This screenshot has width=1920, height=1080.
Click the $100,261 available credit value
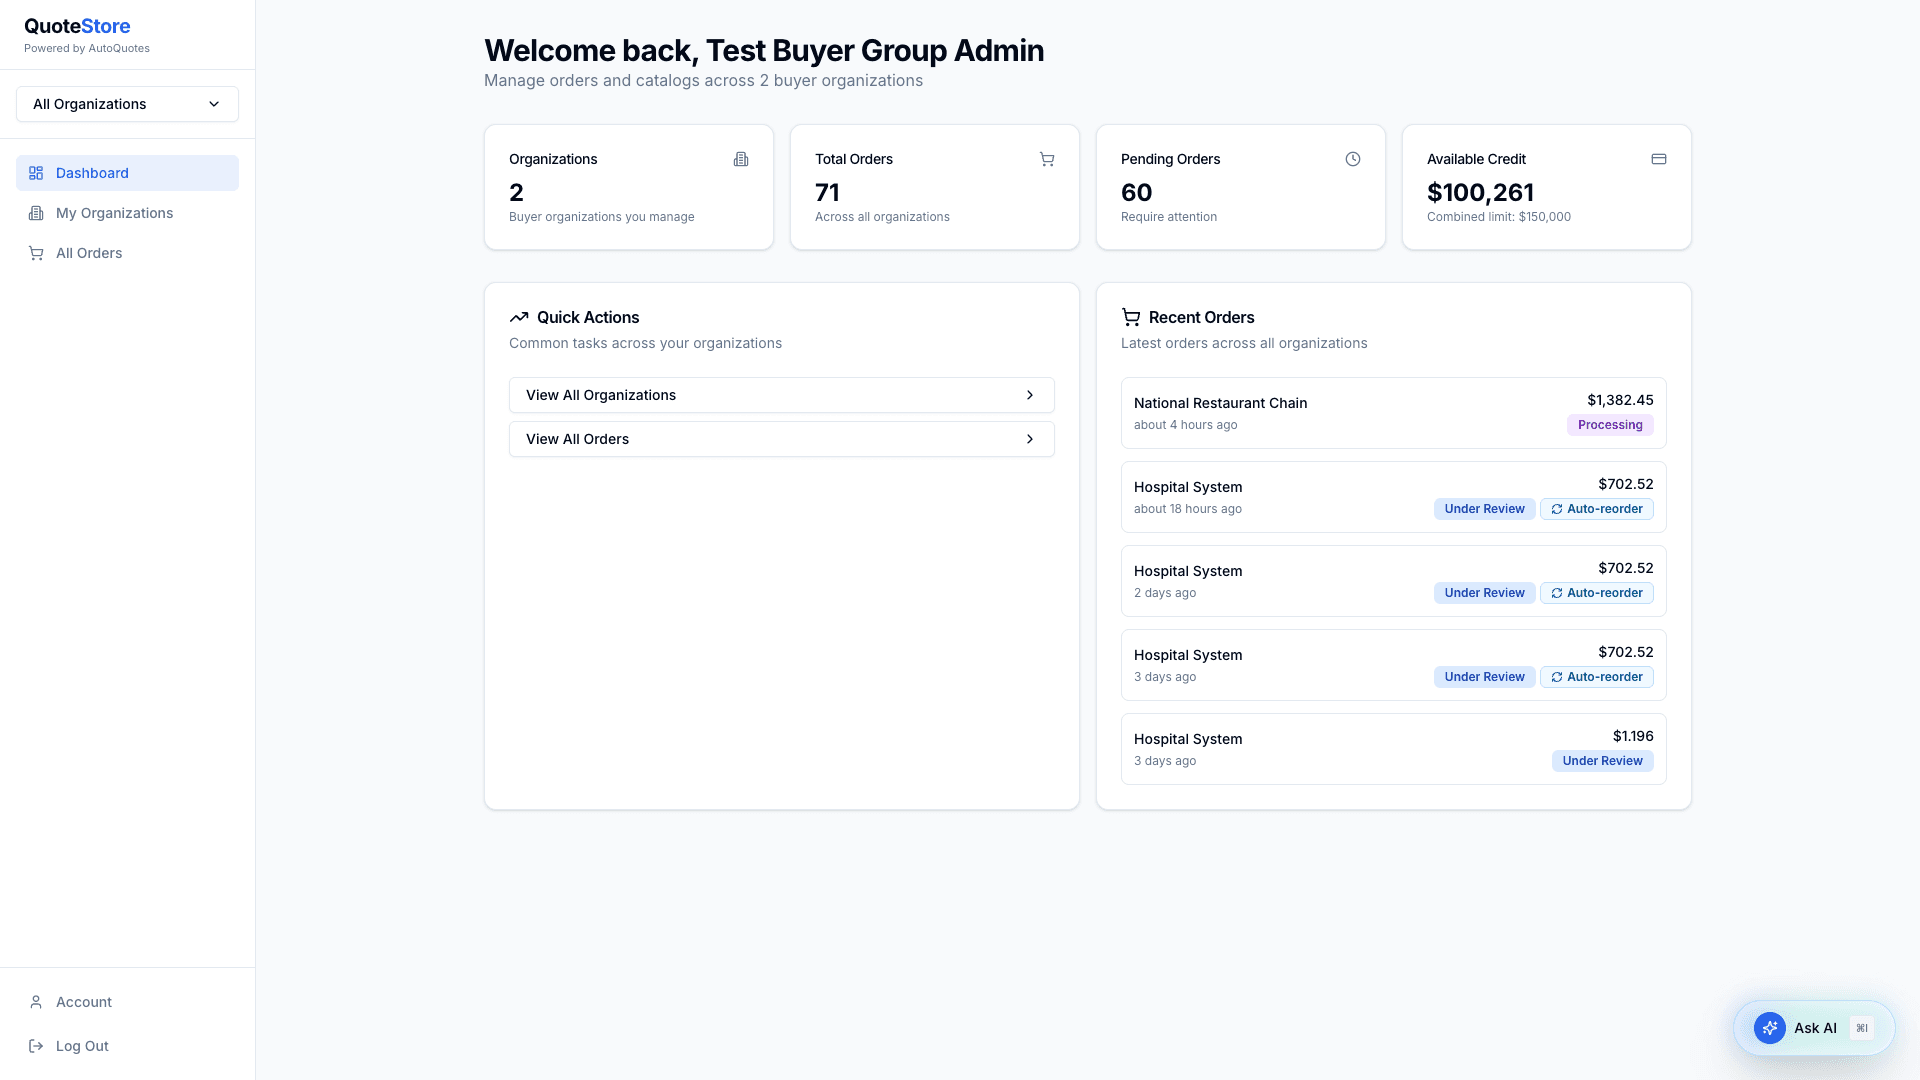[1480, 192]
